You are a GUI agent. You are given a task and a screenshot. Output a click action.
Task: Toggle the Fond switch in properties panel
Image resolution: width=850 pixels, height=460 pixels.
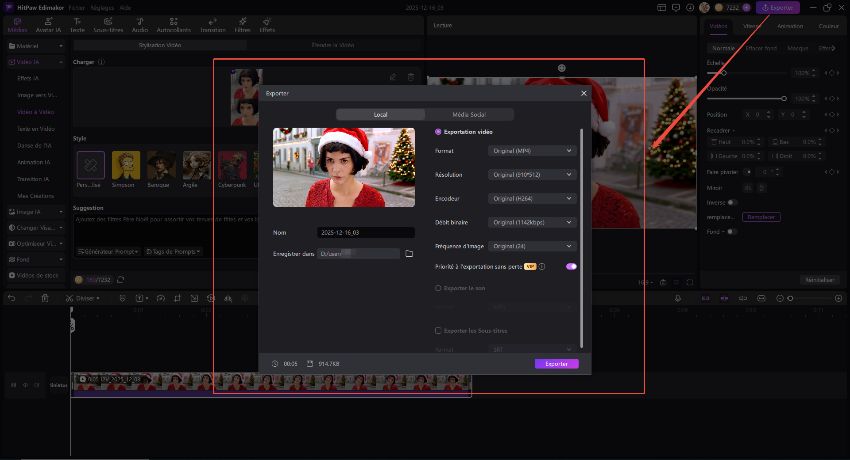[731, 232]
